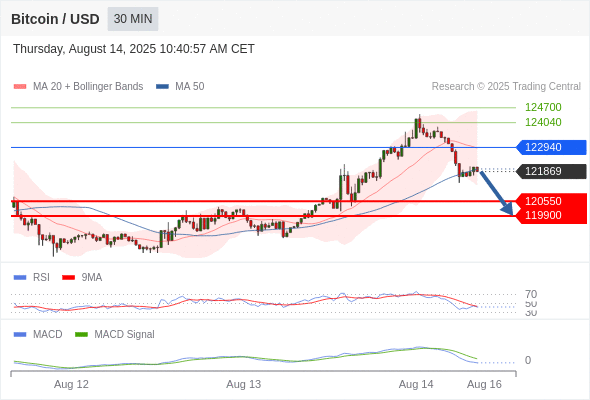
Task: Click the Aug 16 date axis label
Action: (x=484, y=384)
